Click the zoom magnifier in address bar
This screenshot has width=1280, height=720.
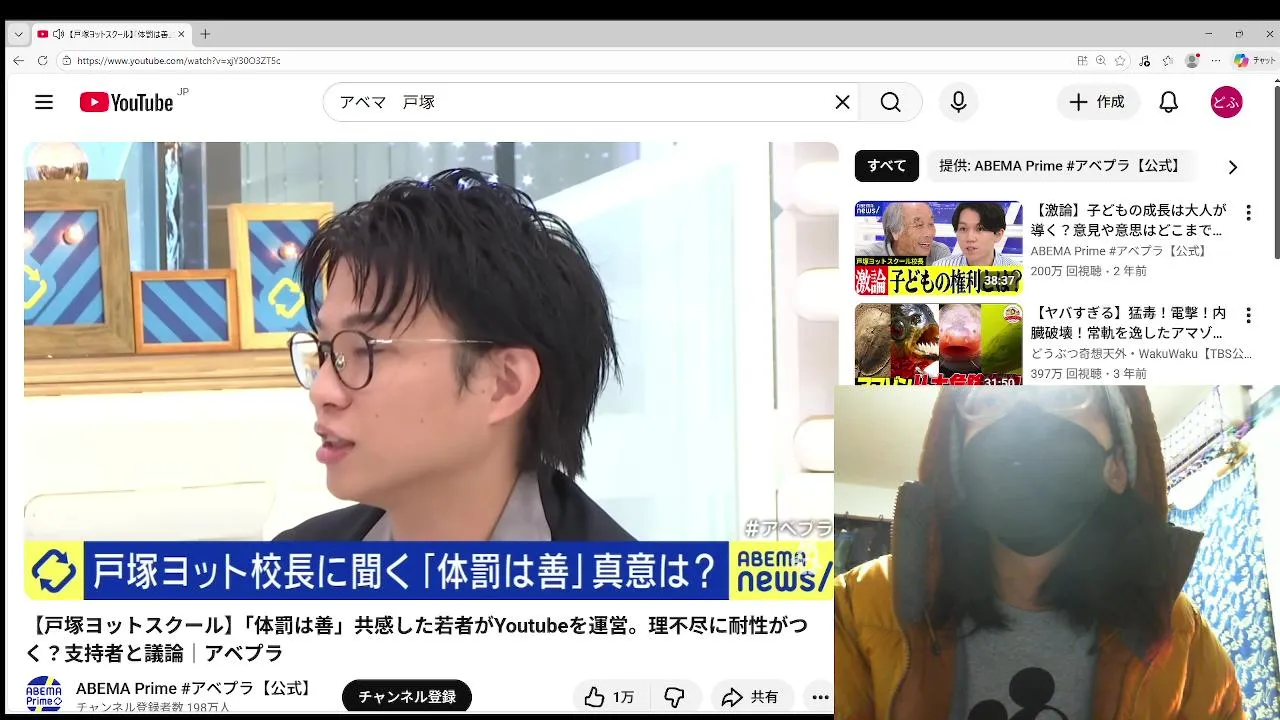click(x=1101, y=60)
